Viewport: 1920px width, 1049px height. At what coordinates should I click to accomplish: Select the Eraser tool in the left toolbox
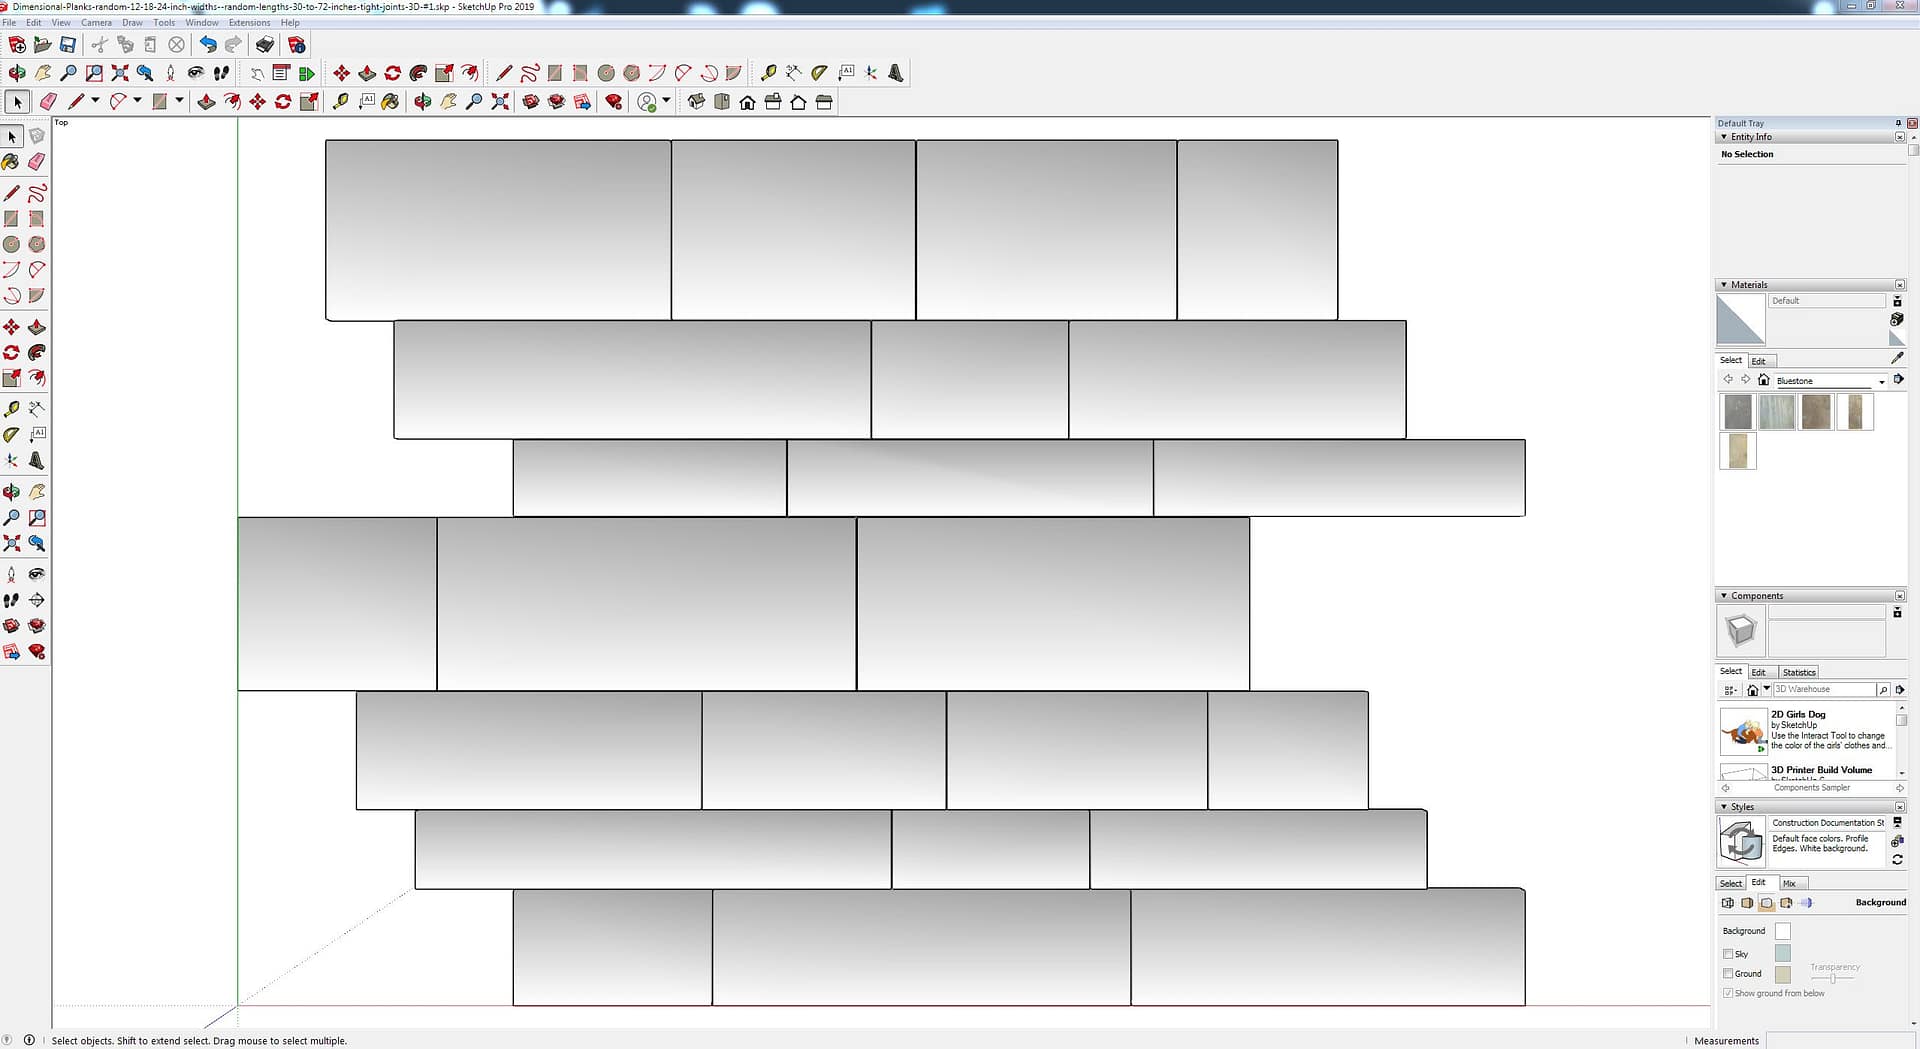37,162
